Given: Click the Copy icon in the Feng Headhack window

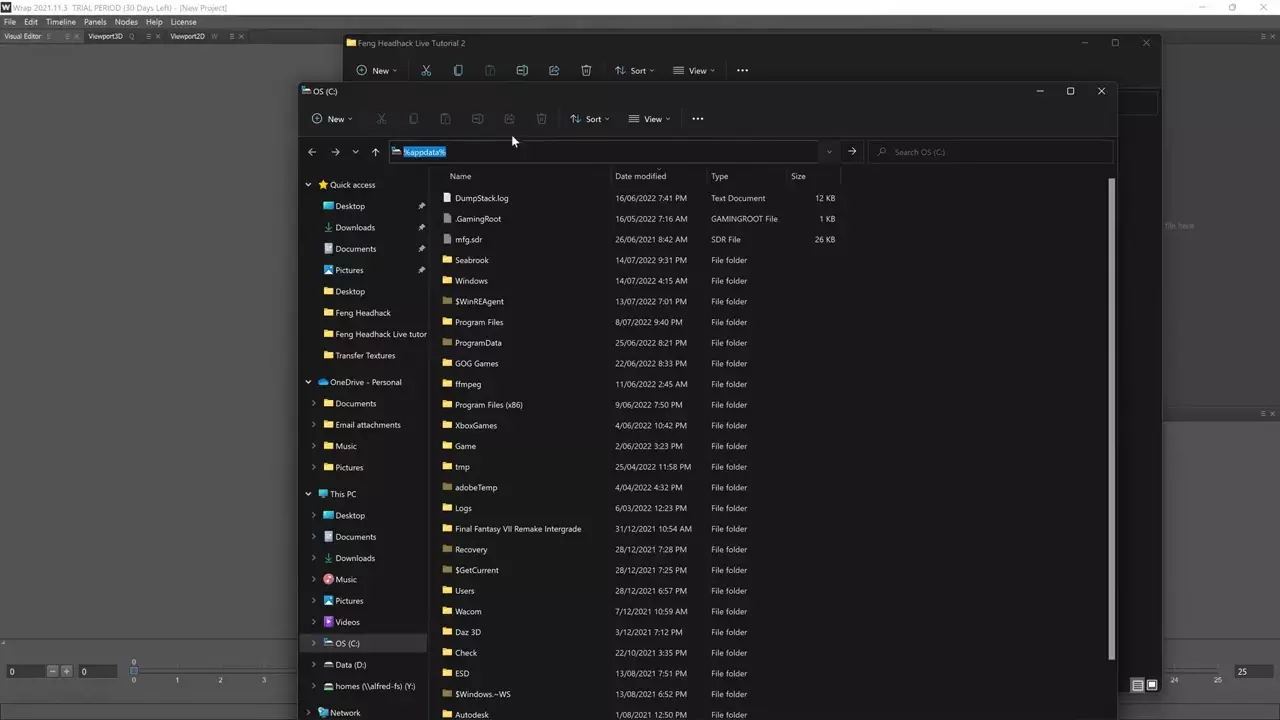Looking at the screenshot, I should (458, 71).
